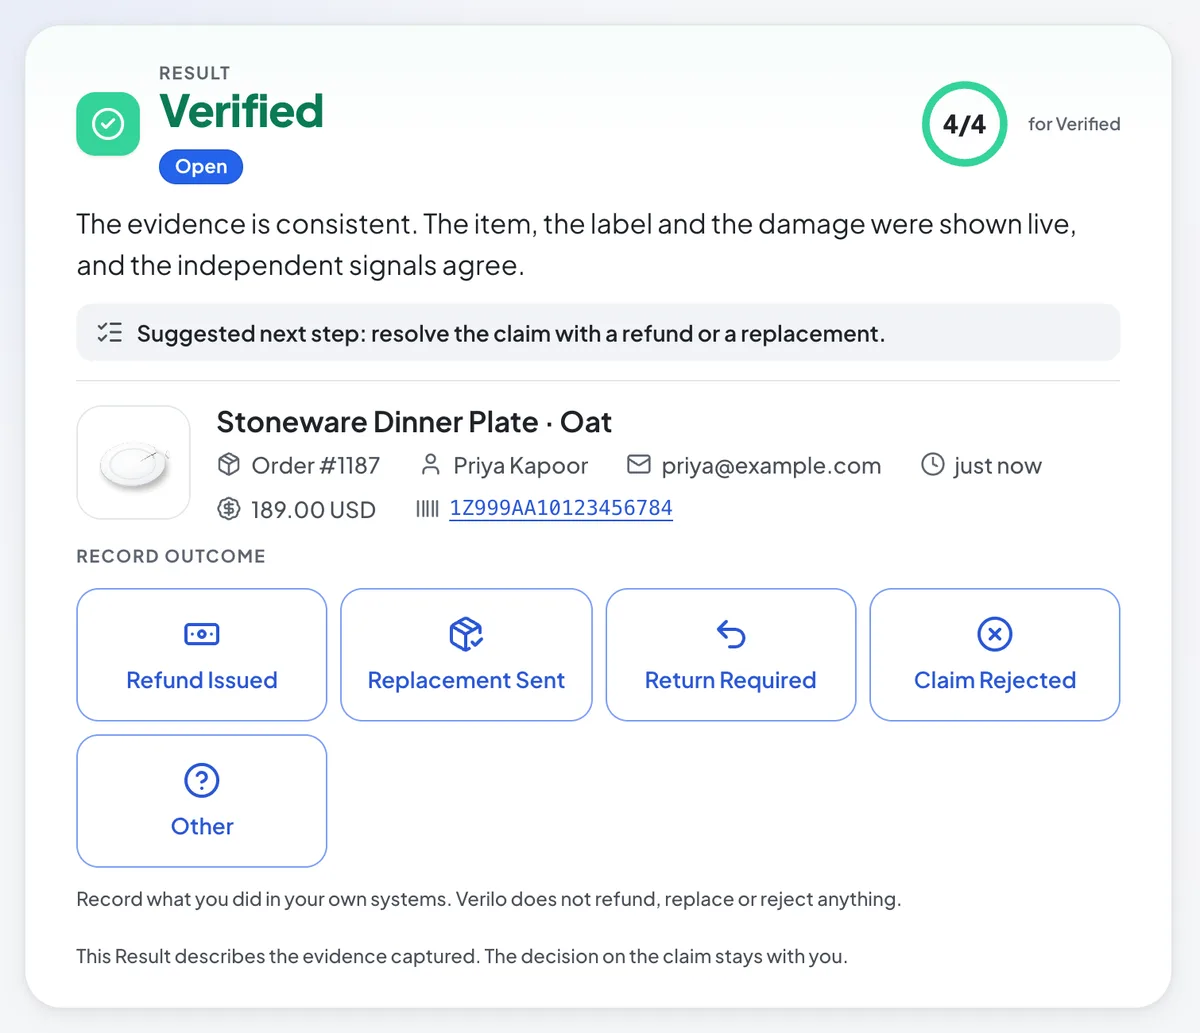Record outcome as Return Required
The image size is (1200, 1033).
pos(731,655)
